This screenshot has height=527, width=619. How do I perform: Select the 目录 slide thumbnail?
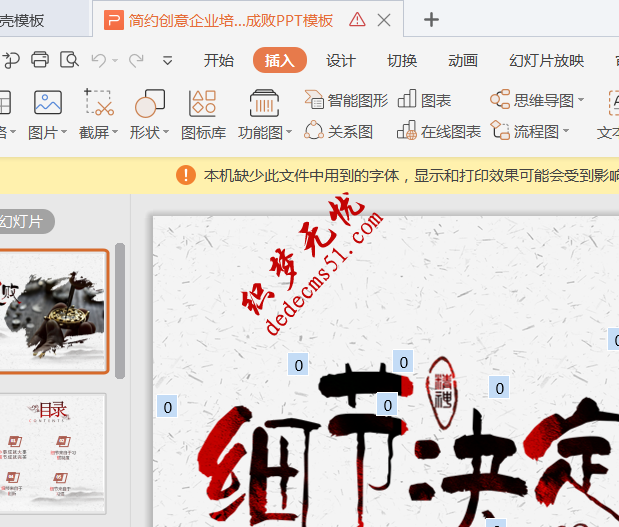(x=53, y=454)
